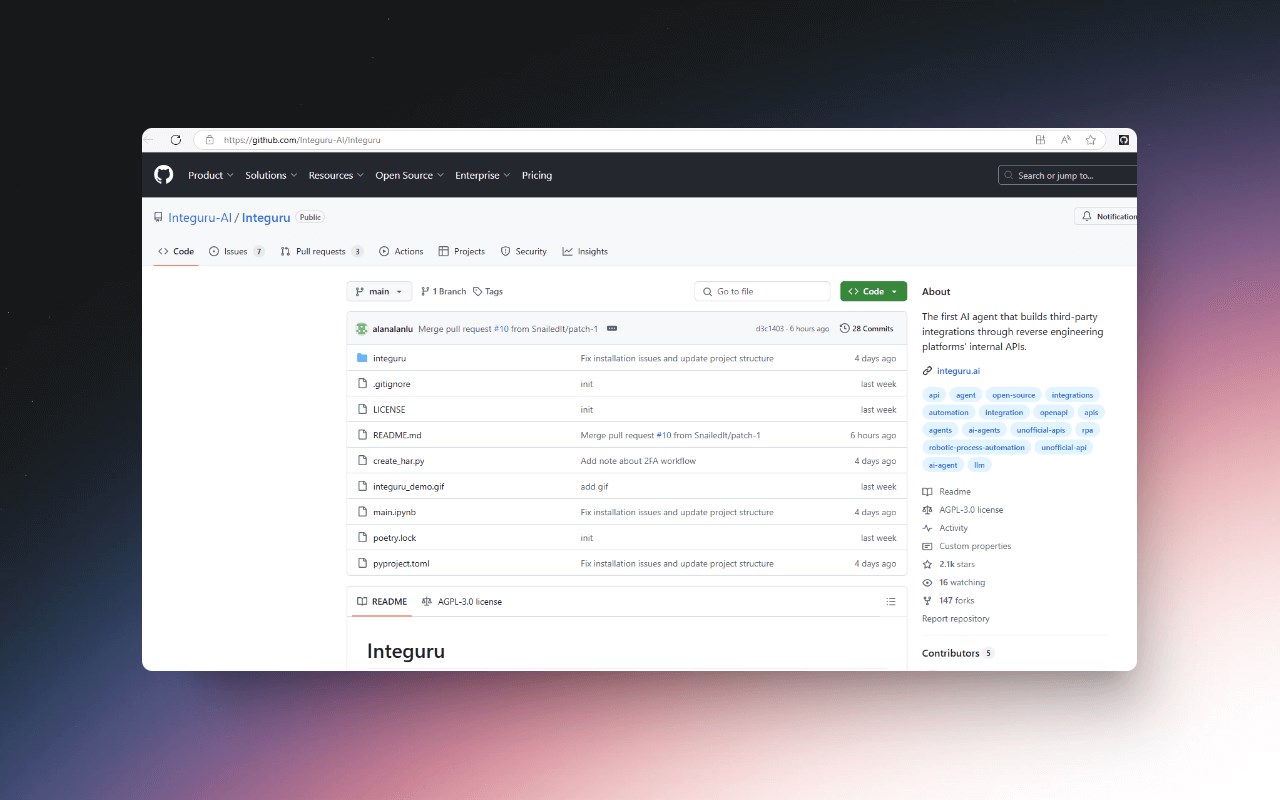Open the pull request #10 link in commit header
The width and height of the screenshot is (1280, 800).
[x=501, y=328]
